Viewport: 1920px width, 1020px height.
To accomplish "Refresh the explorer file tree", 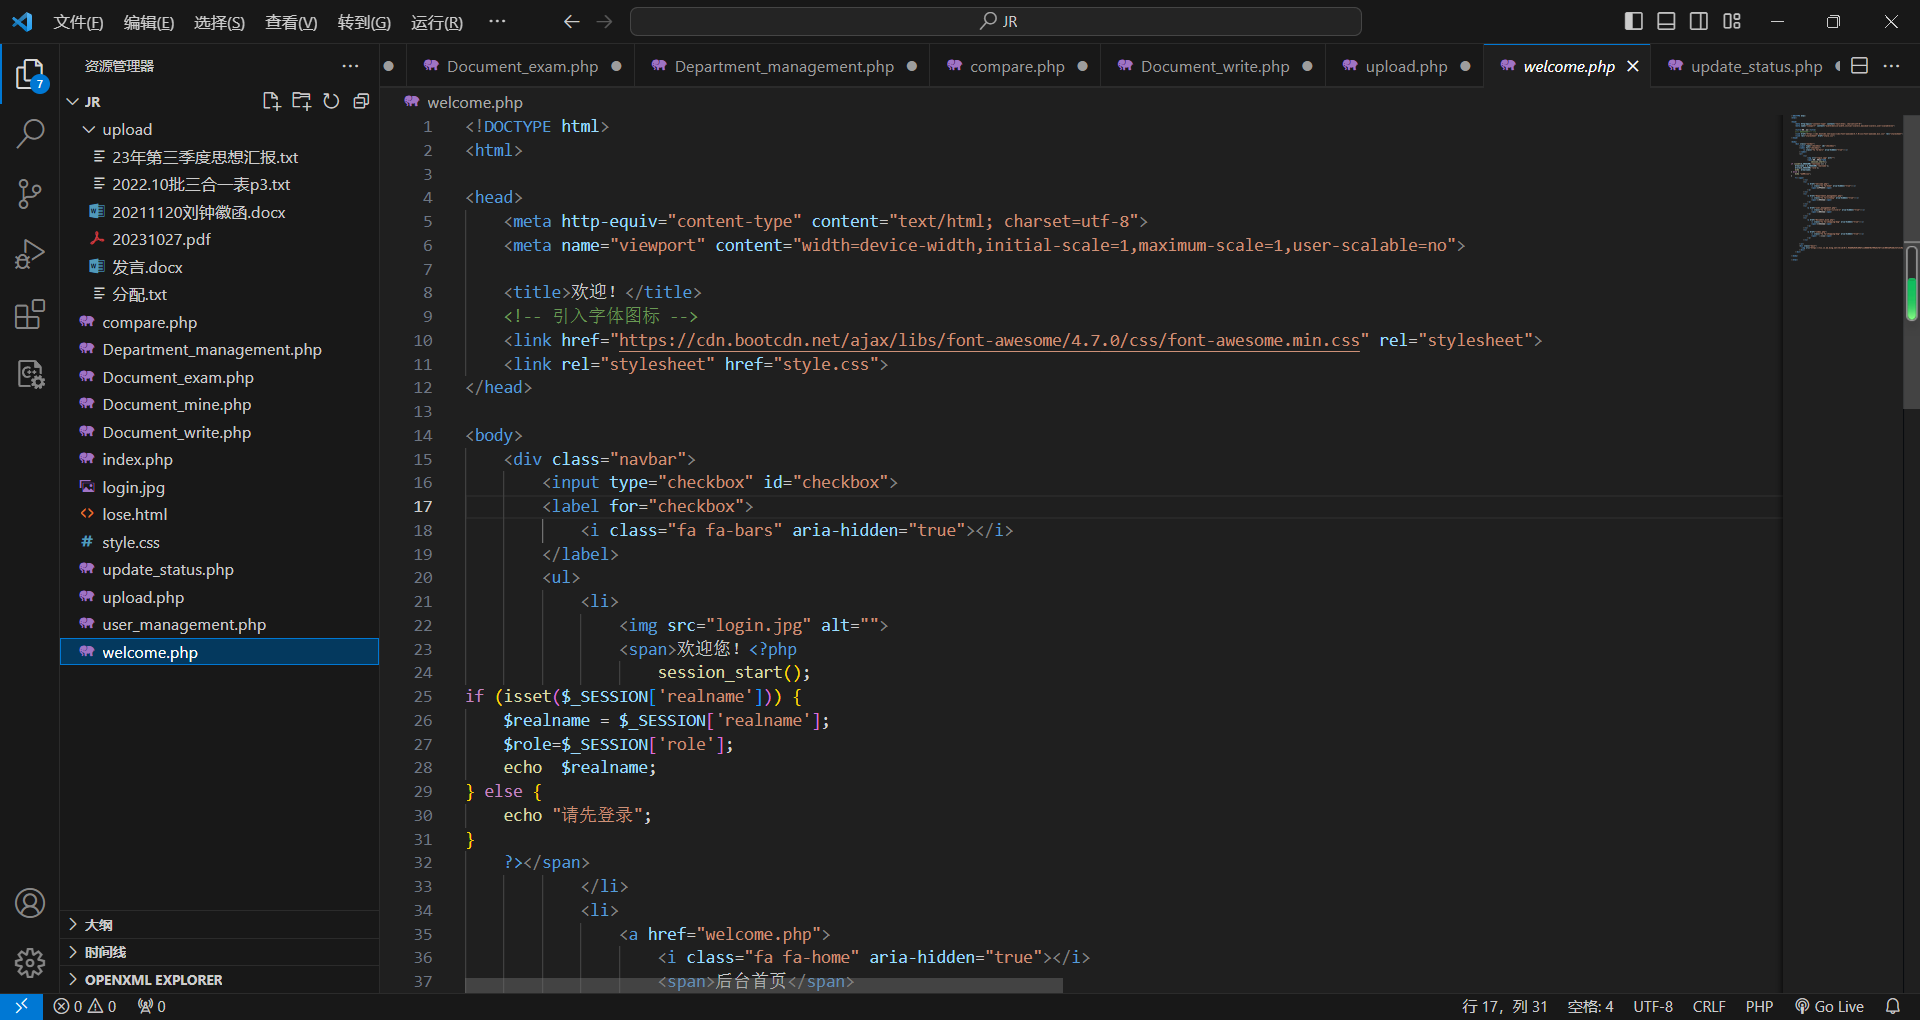I will [x=331, y=101].
